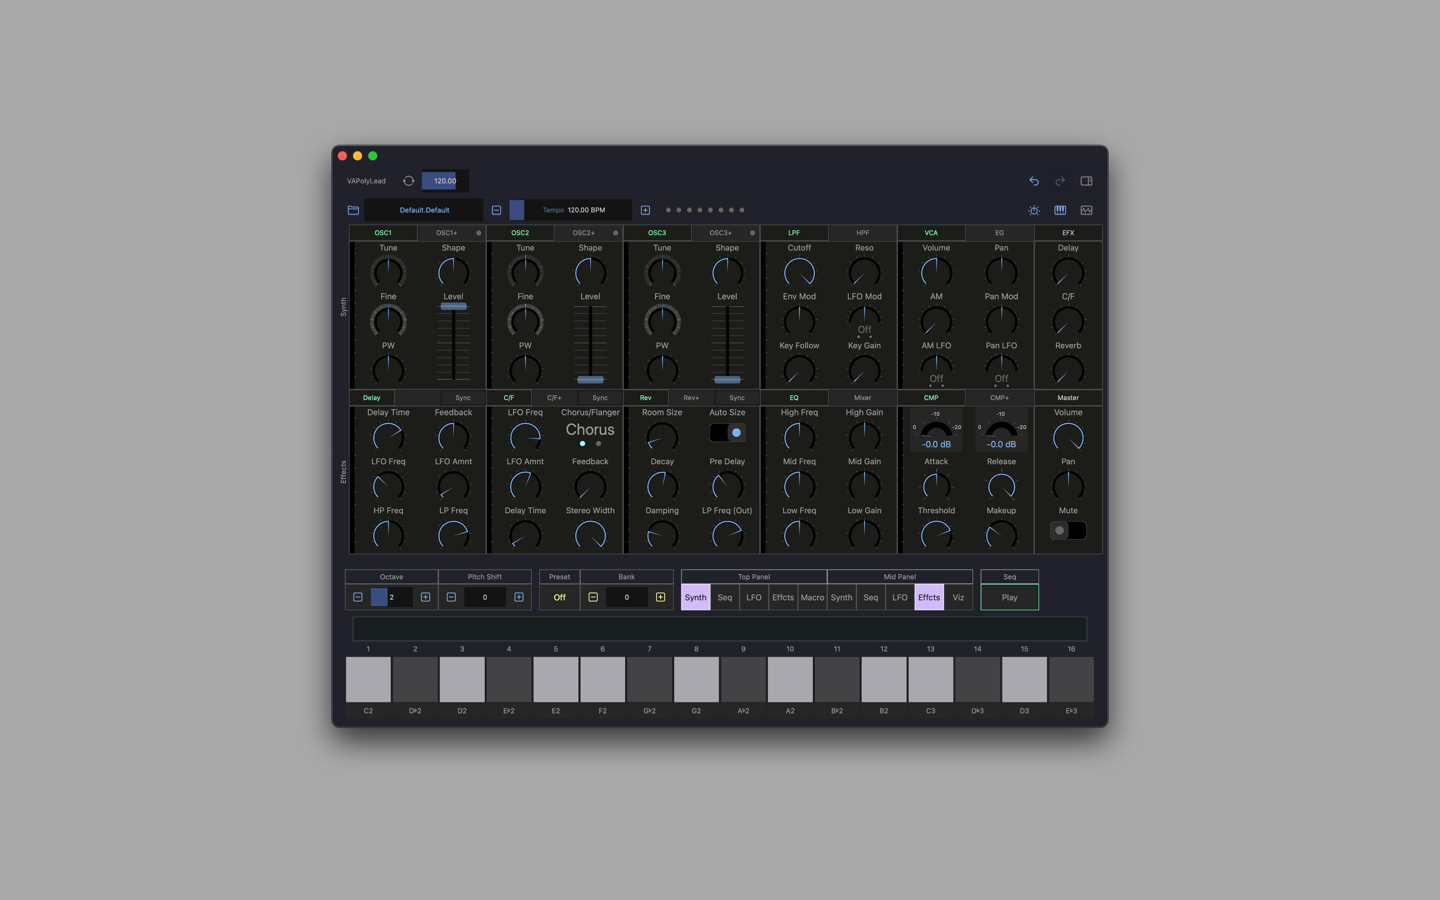Click the VAPolyLead patch name
Viewport: 1440px width, 900px height.
(x=366, y=181)
